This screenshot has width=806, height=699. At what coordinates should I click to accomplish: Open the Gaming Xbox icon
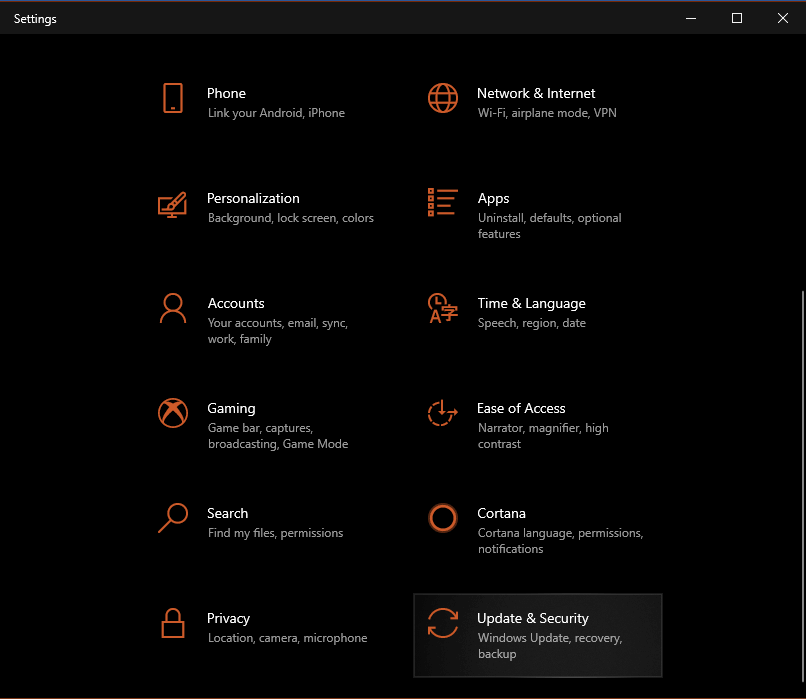172,413
